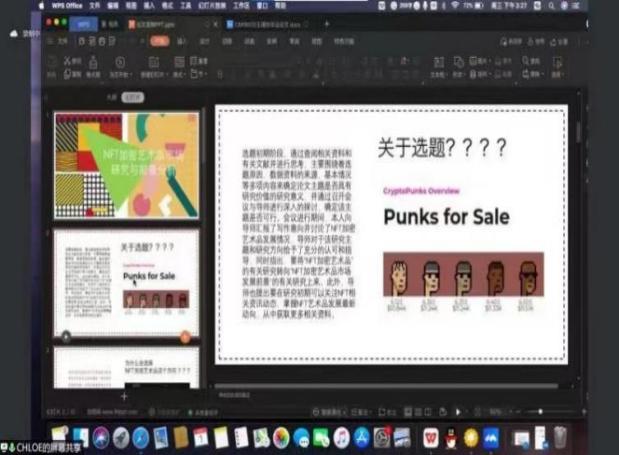Click the Spotlight search icon in menu bar
The image size is (619, 455).
[x=551, y=6]
